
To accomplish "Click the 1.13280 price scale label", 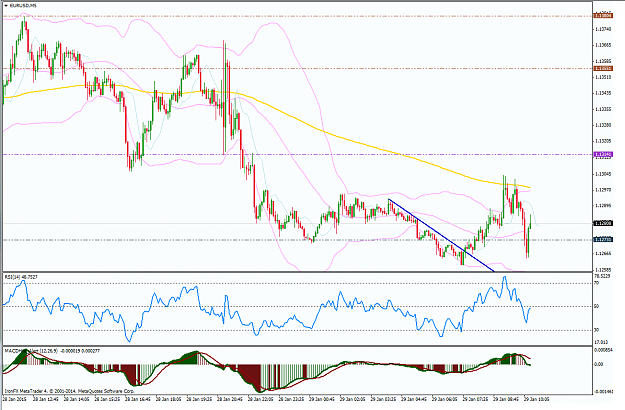I will (603, 125).
